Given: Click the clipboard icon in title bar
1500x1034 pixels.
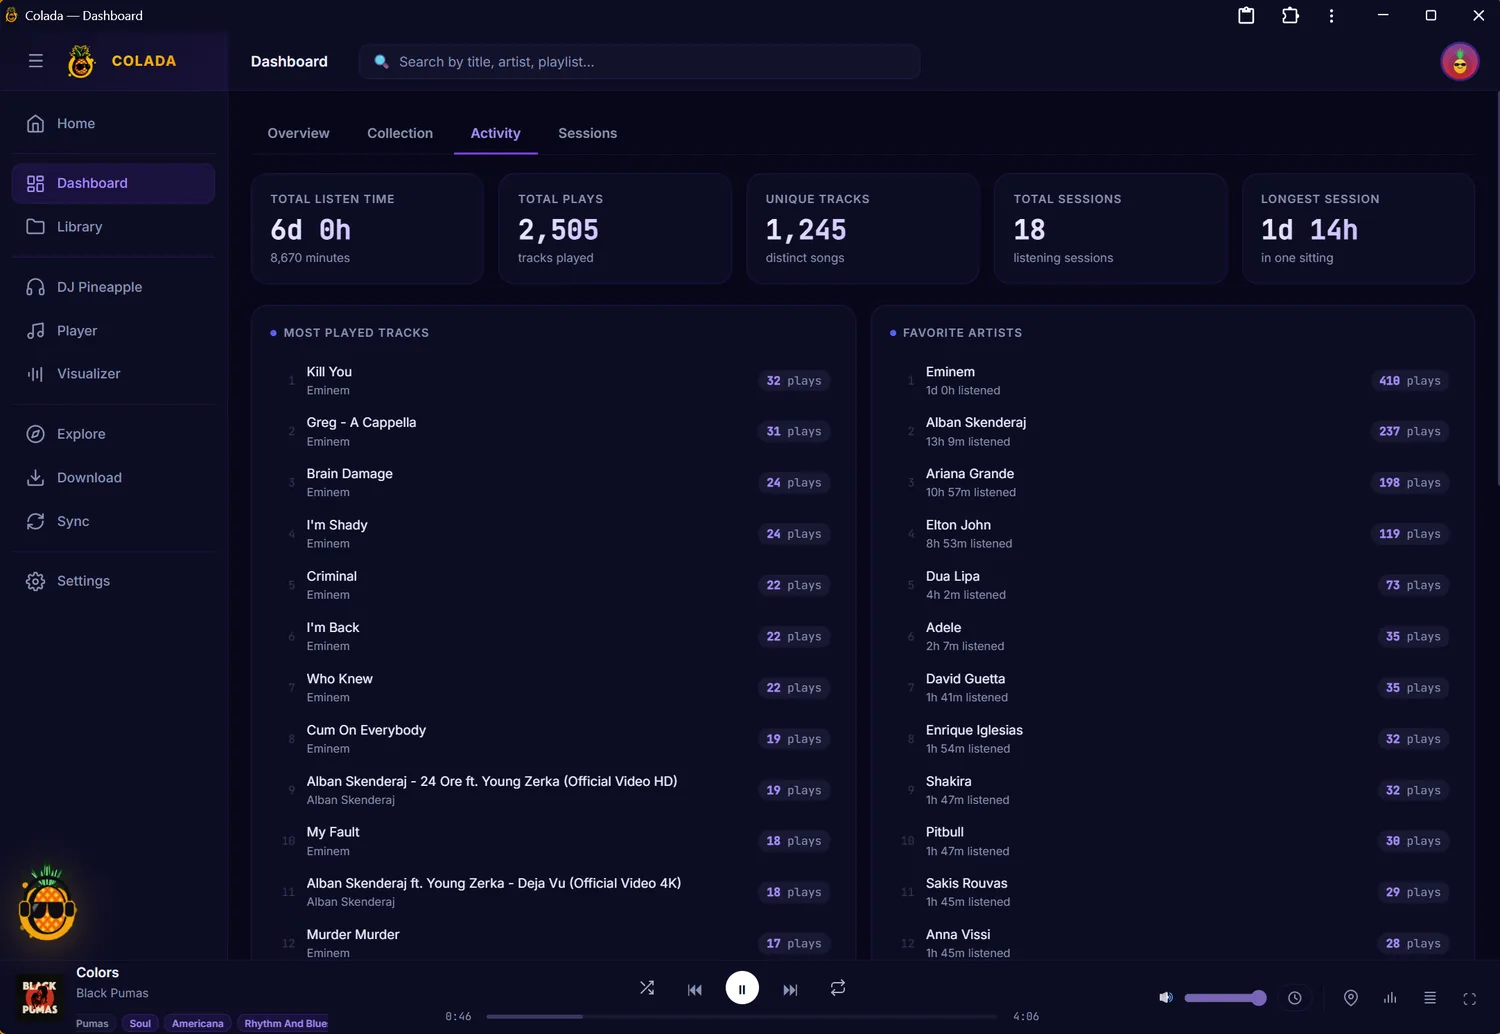Looking at the screenshot, I should [x=1246, y=15].
